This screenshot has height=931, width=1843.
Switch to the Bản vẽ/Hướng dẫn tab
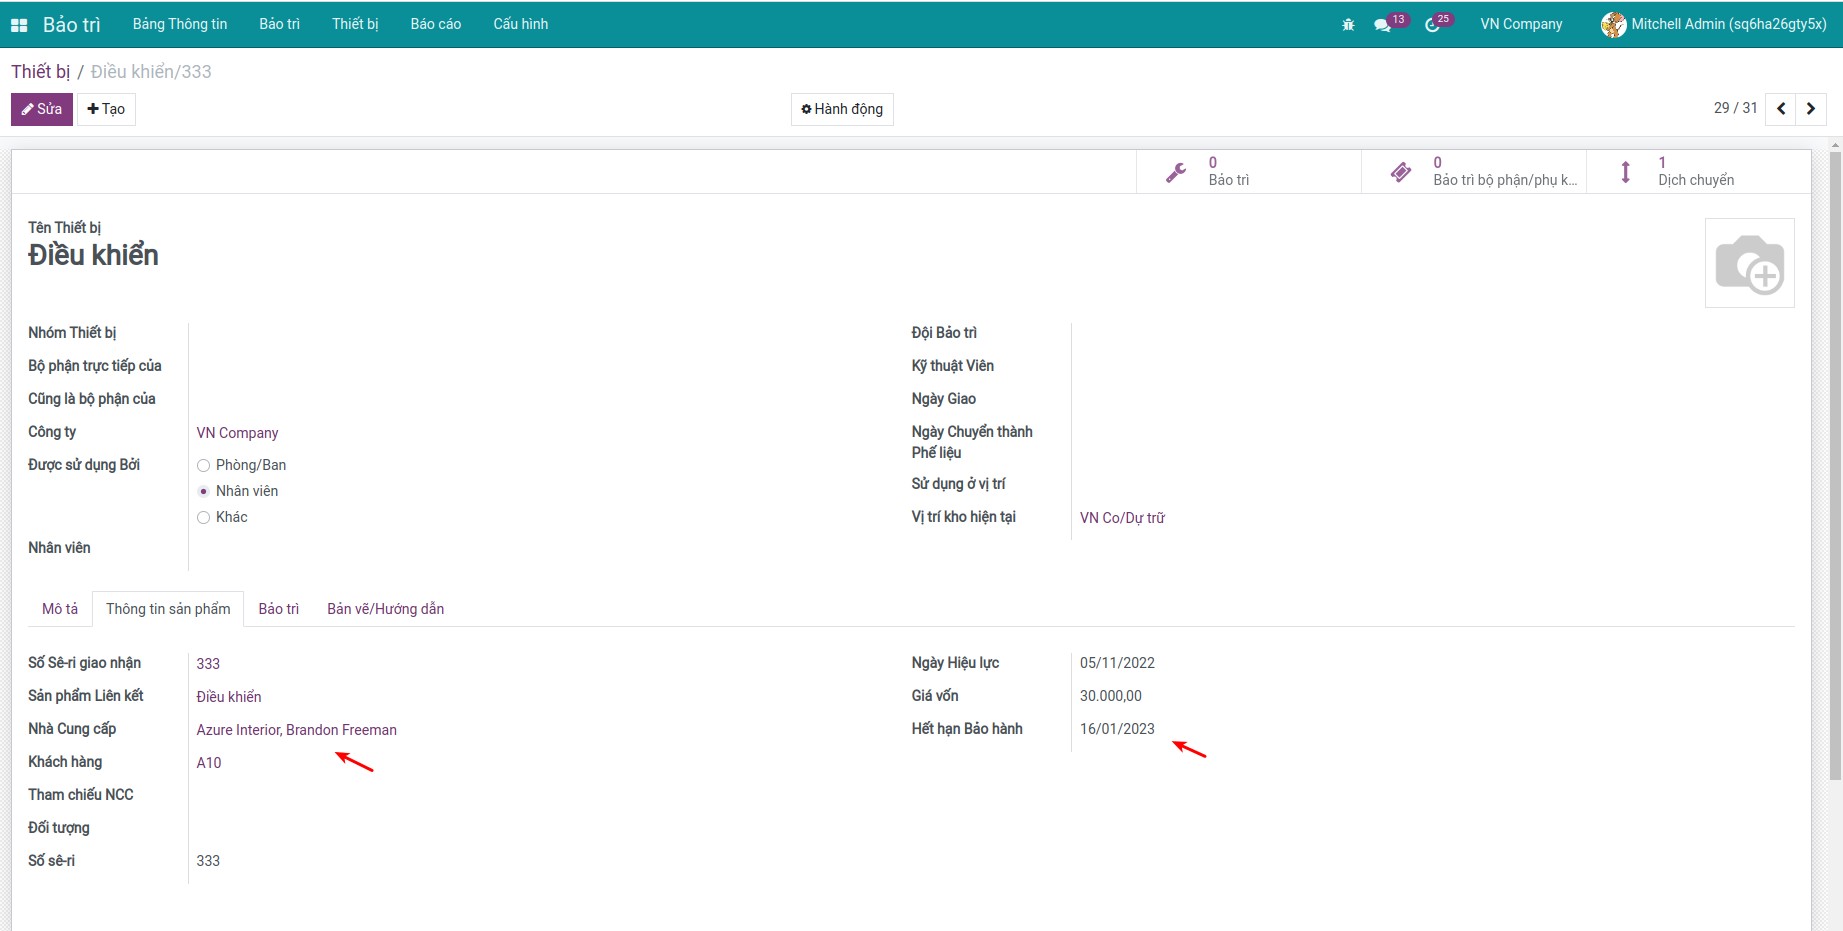(385, 609)
